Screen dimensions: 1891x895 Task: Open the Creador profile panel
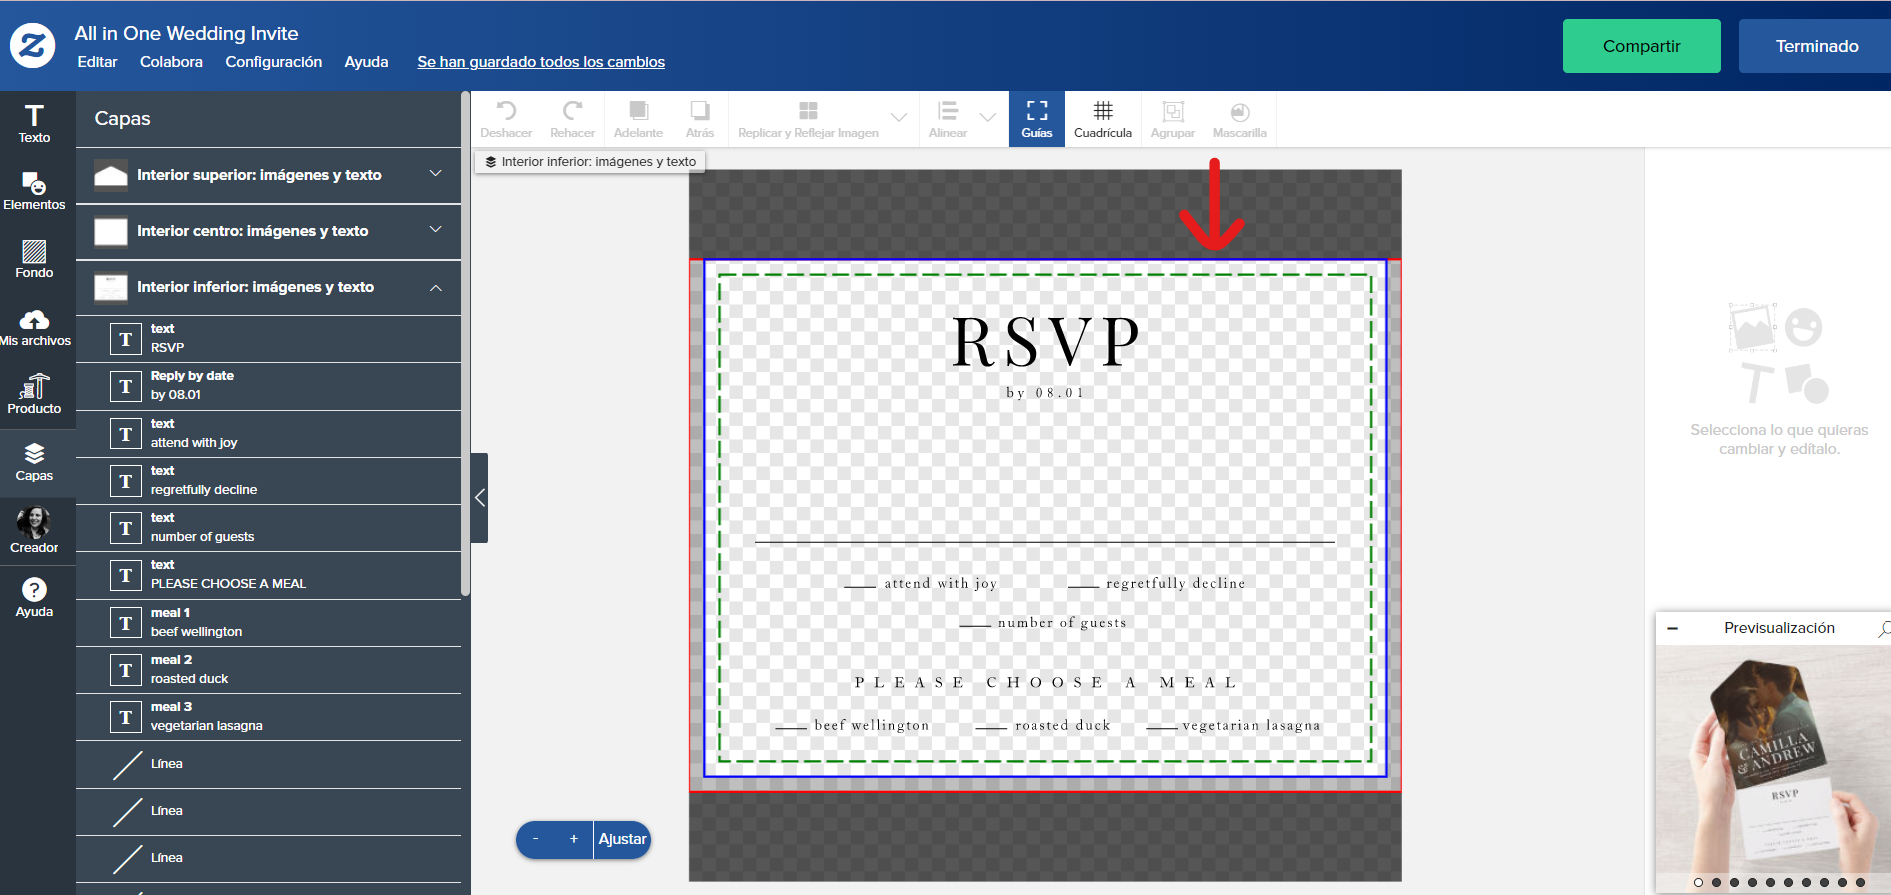34,530
